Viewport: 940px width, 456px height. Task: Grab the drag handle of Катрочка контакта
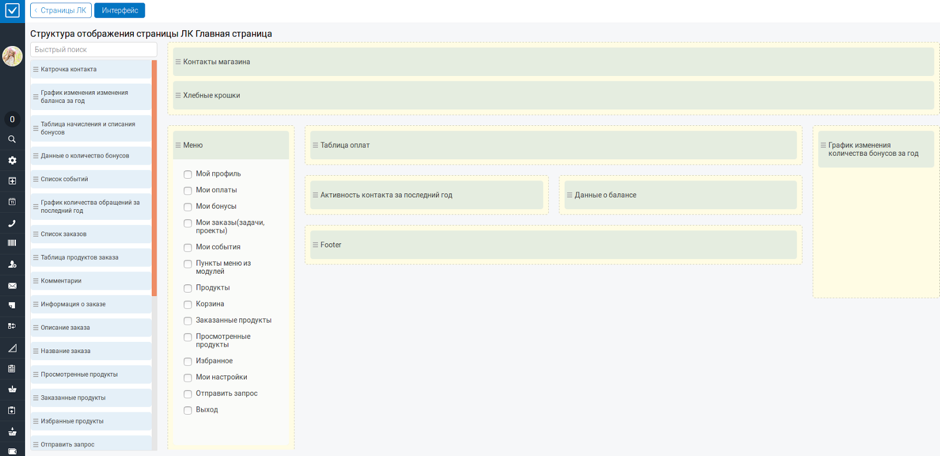coord(36,69)
